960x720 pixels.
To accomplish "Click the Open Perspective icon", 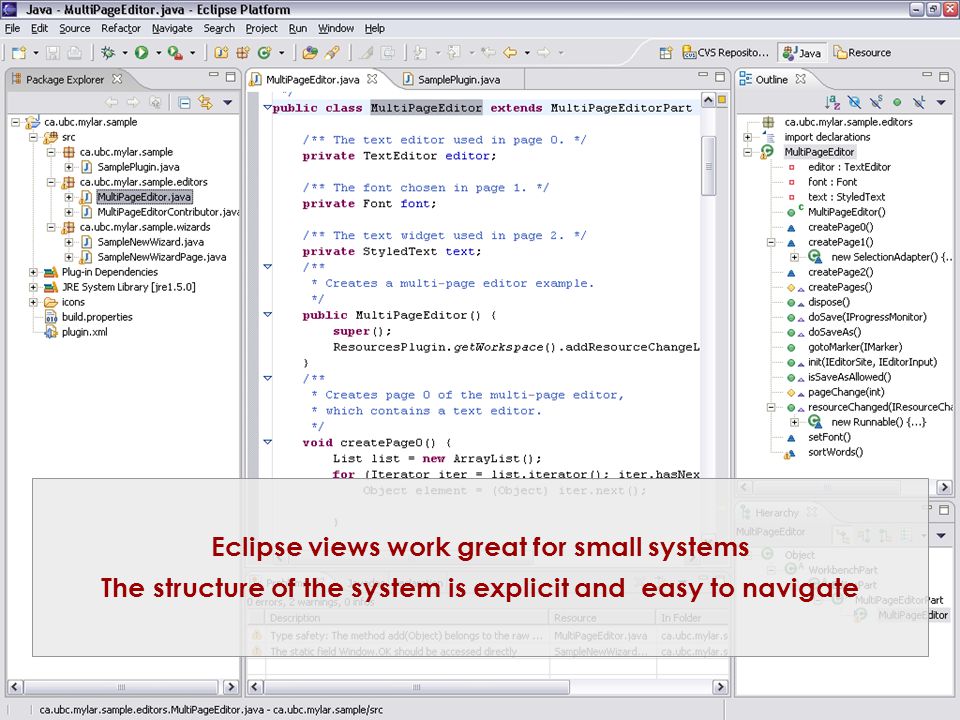I will coord(666,53).
